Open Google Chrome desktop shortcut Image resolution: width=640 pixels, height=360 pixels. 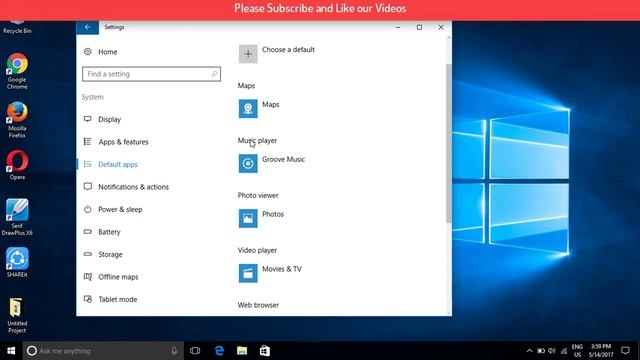click(x=17, y=71)
